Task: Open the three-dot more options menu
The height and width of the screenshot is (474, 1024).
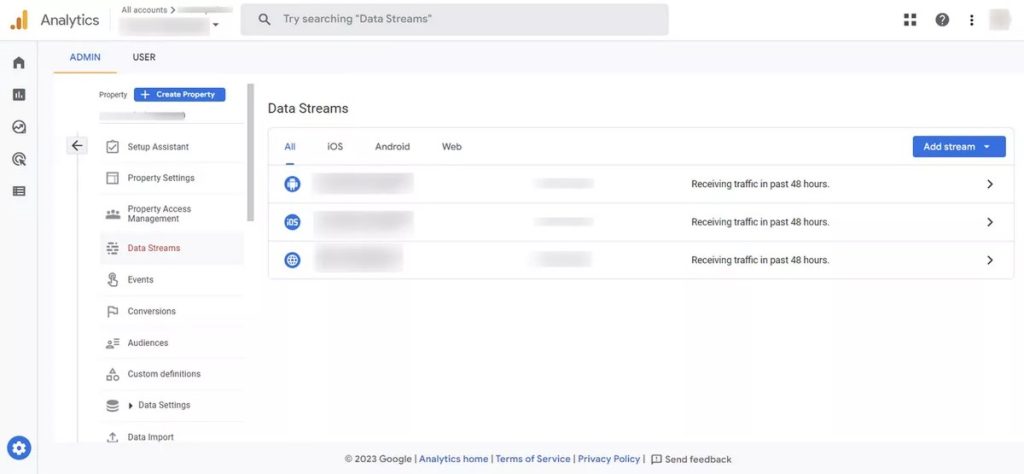Action: pos(971,20)
